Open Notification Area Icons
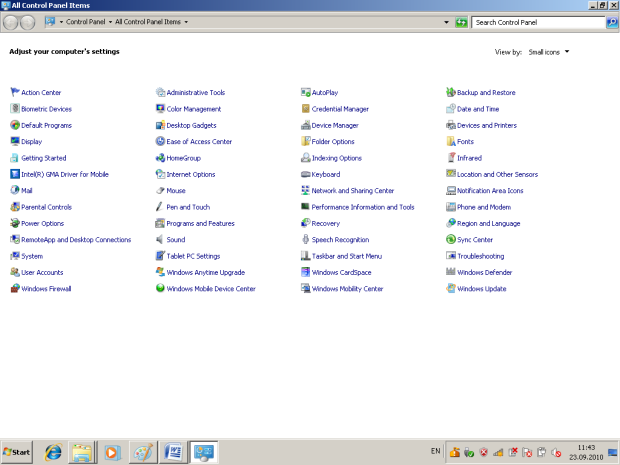The image size is (620, 465). (x=490, y=190)
